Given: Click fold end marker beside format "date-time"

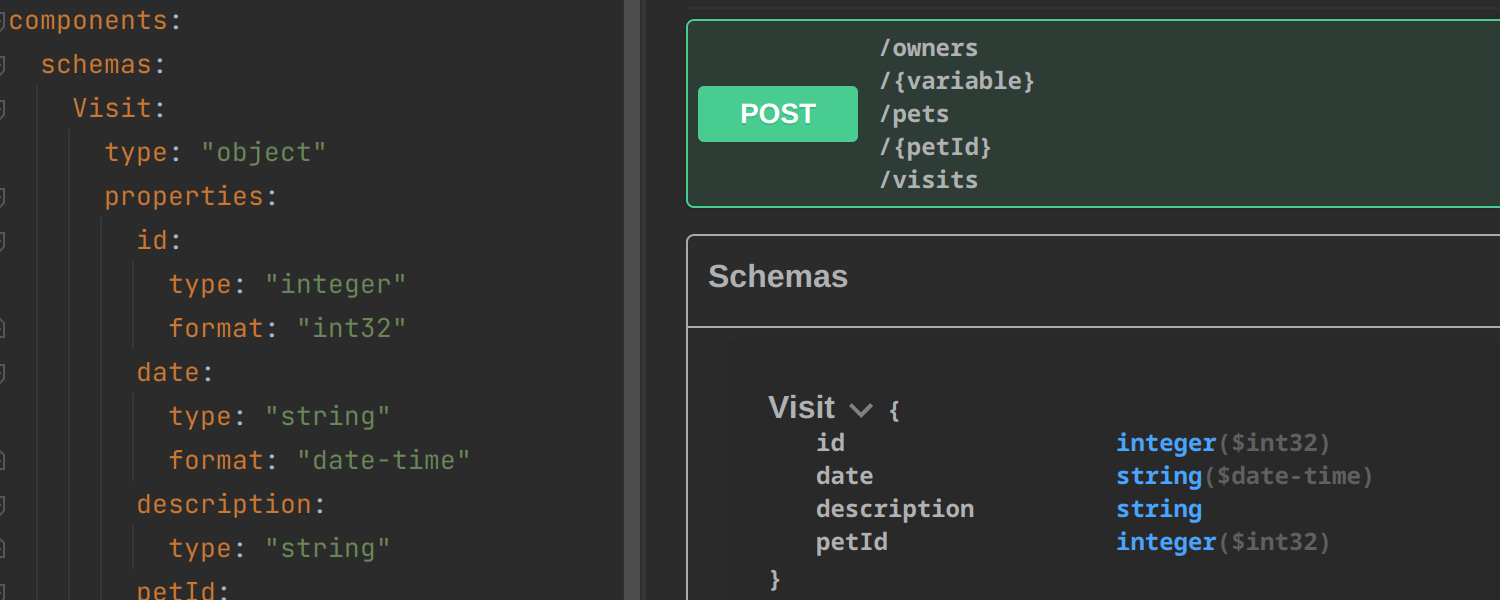Looking at the screenshot, I should coord(2,460).
